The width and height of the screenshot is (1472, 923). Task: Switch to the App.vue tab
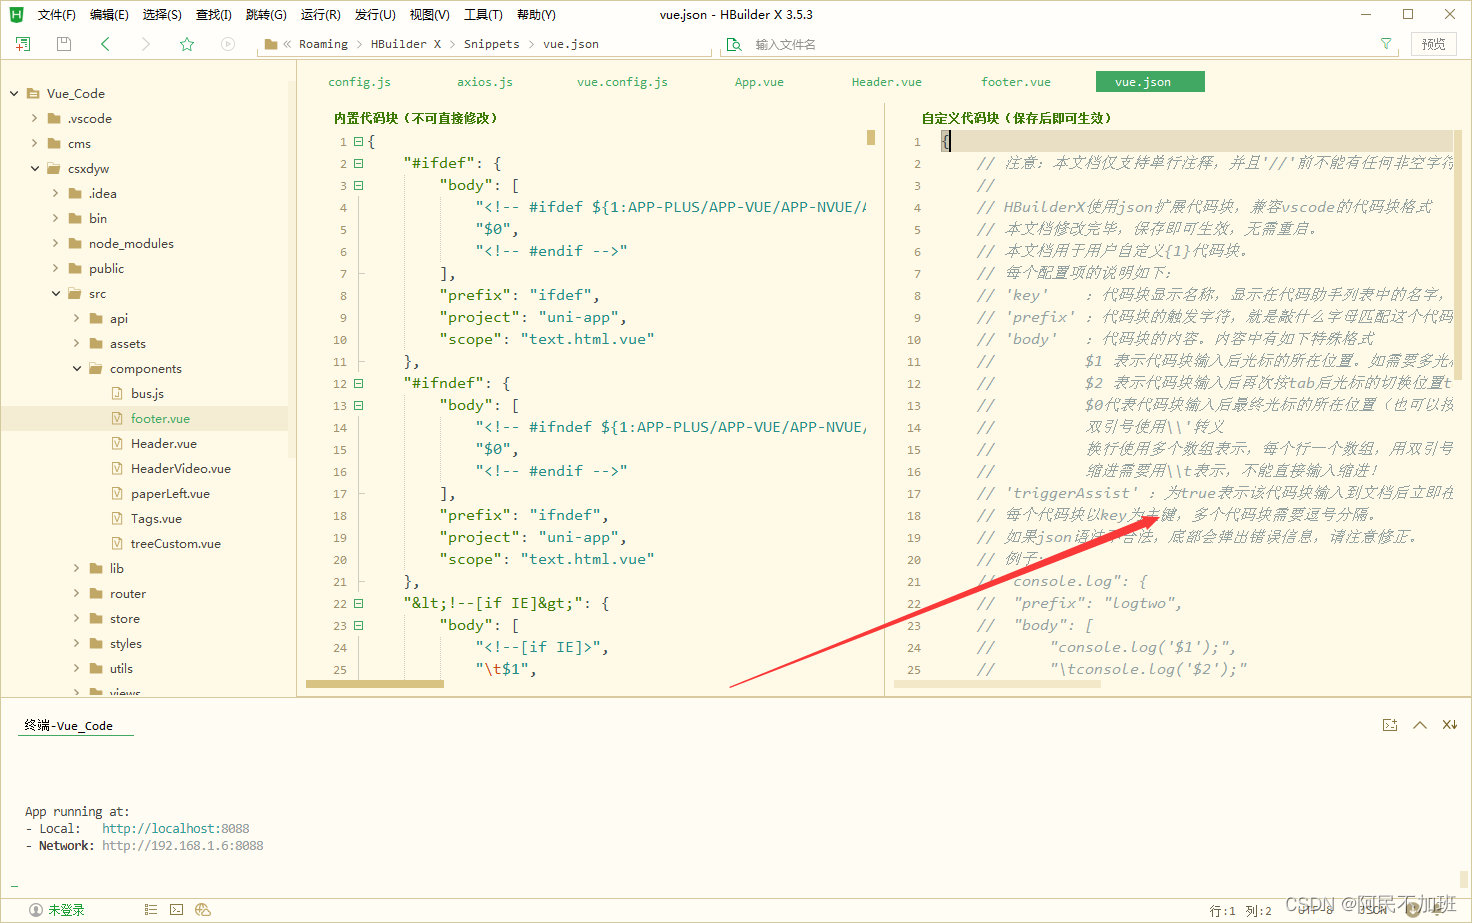(x=759, y=82)
